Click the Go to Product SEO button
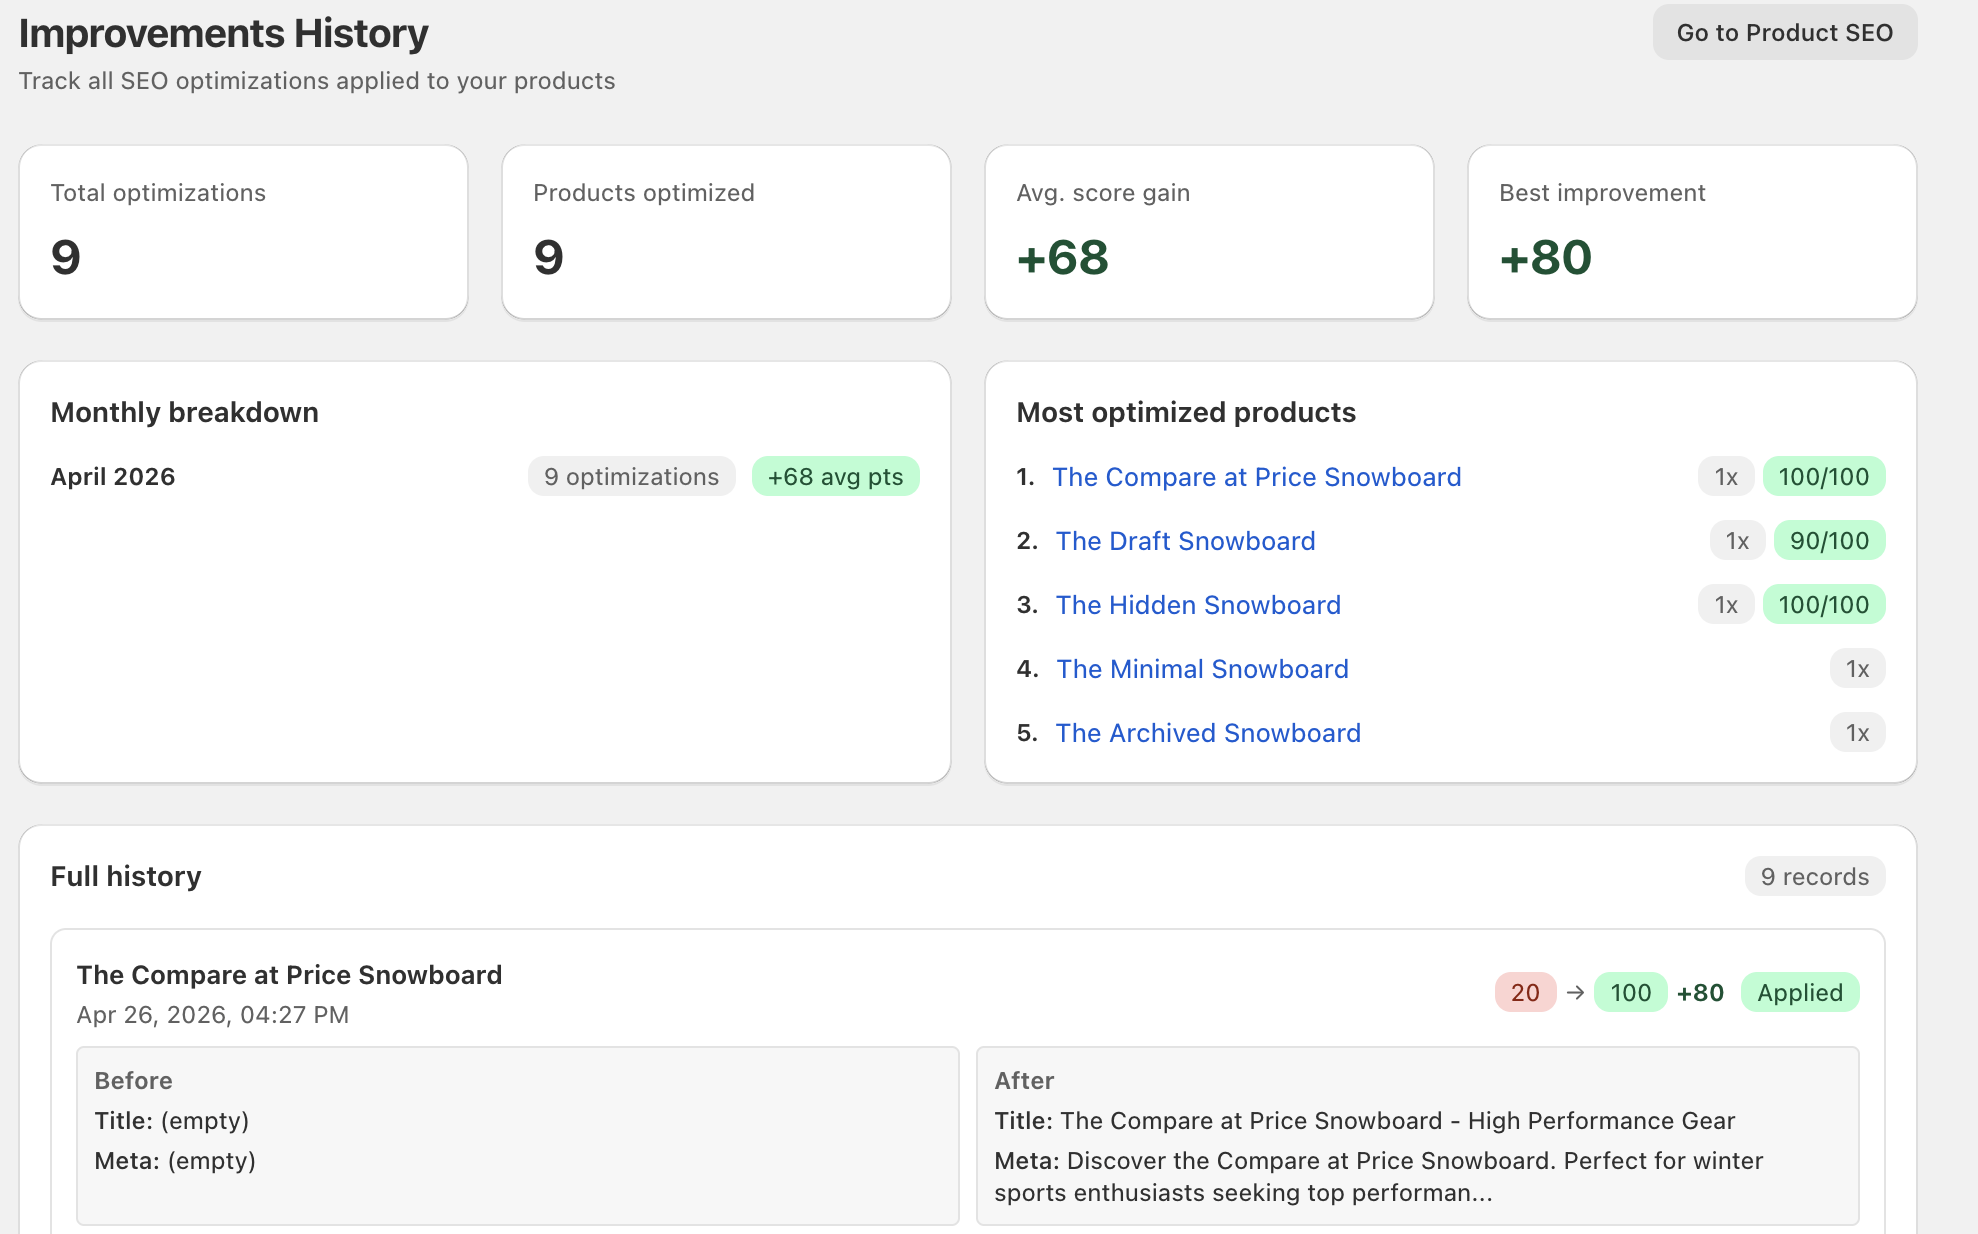Screen dimensions: 1978x1234 (1784, 33)
